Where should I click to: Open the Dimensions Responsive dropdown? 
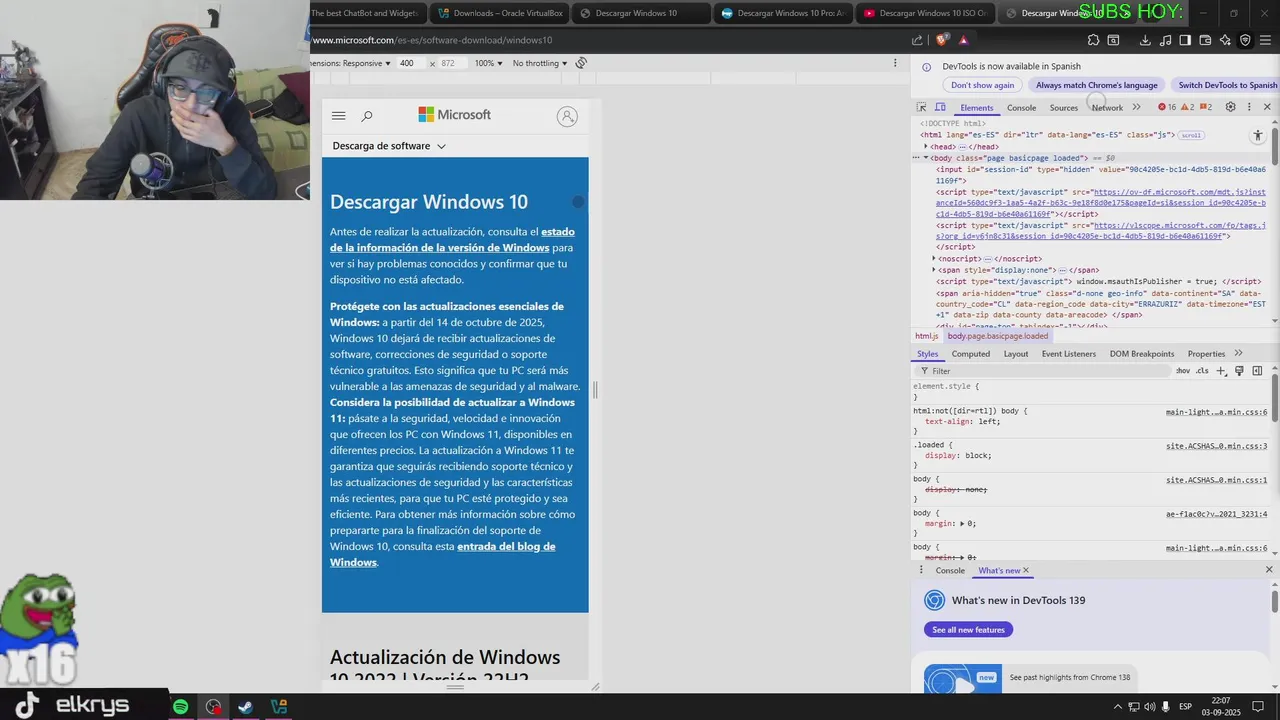[x=351, y=63]
